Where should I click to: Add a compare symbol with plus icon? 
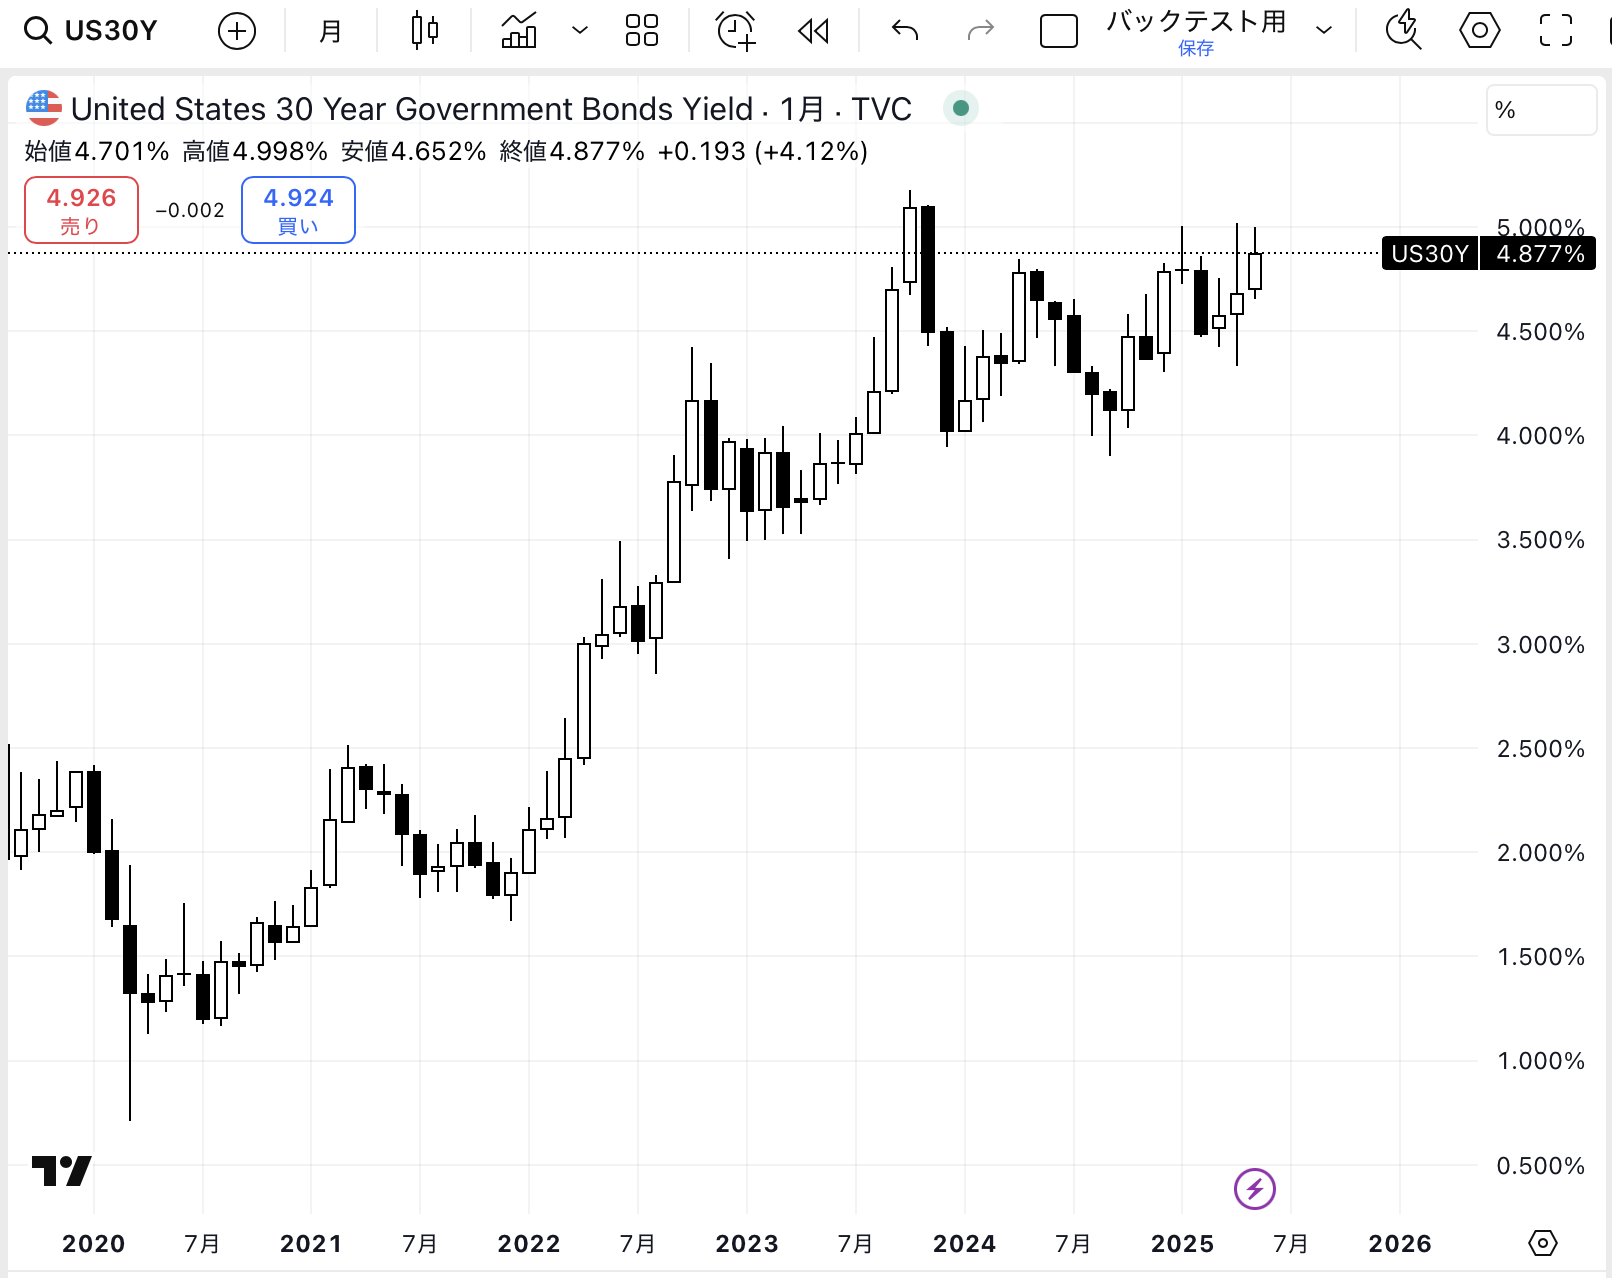(x=237, y=31)
